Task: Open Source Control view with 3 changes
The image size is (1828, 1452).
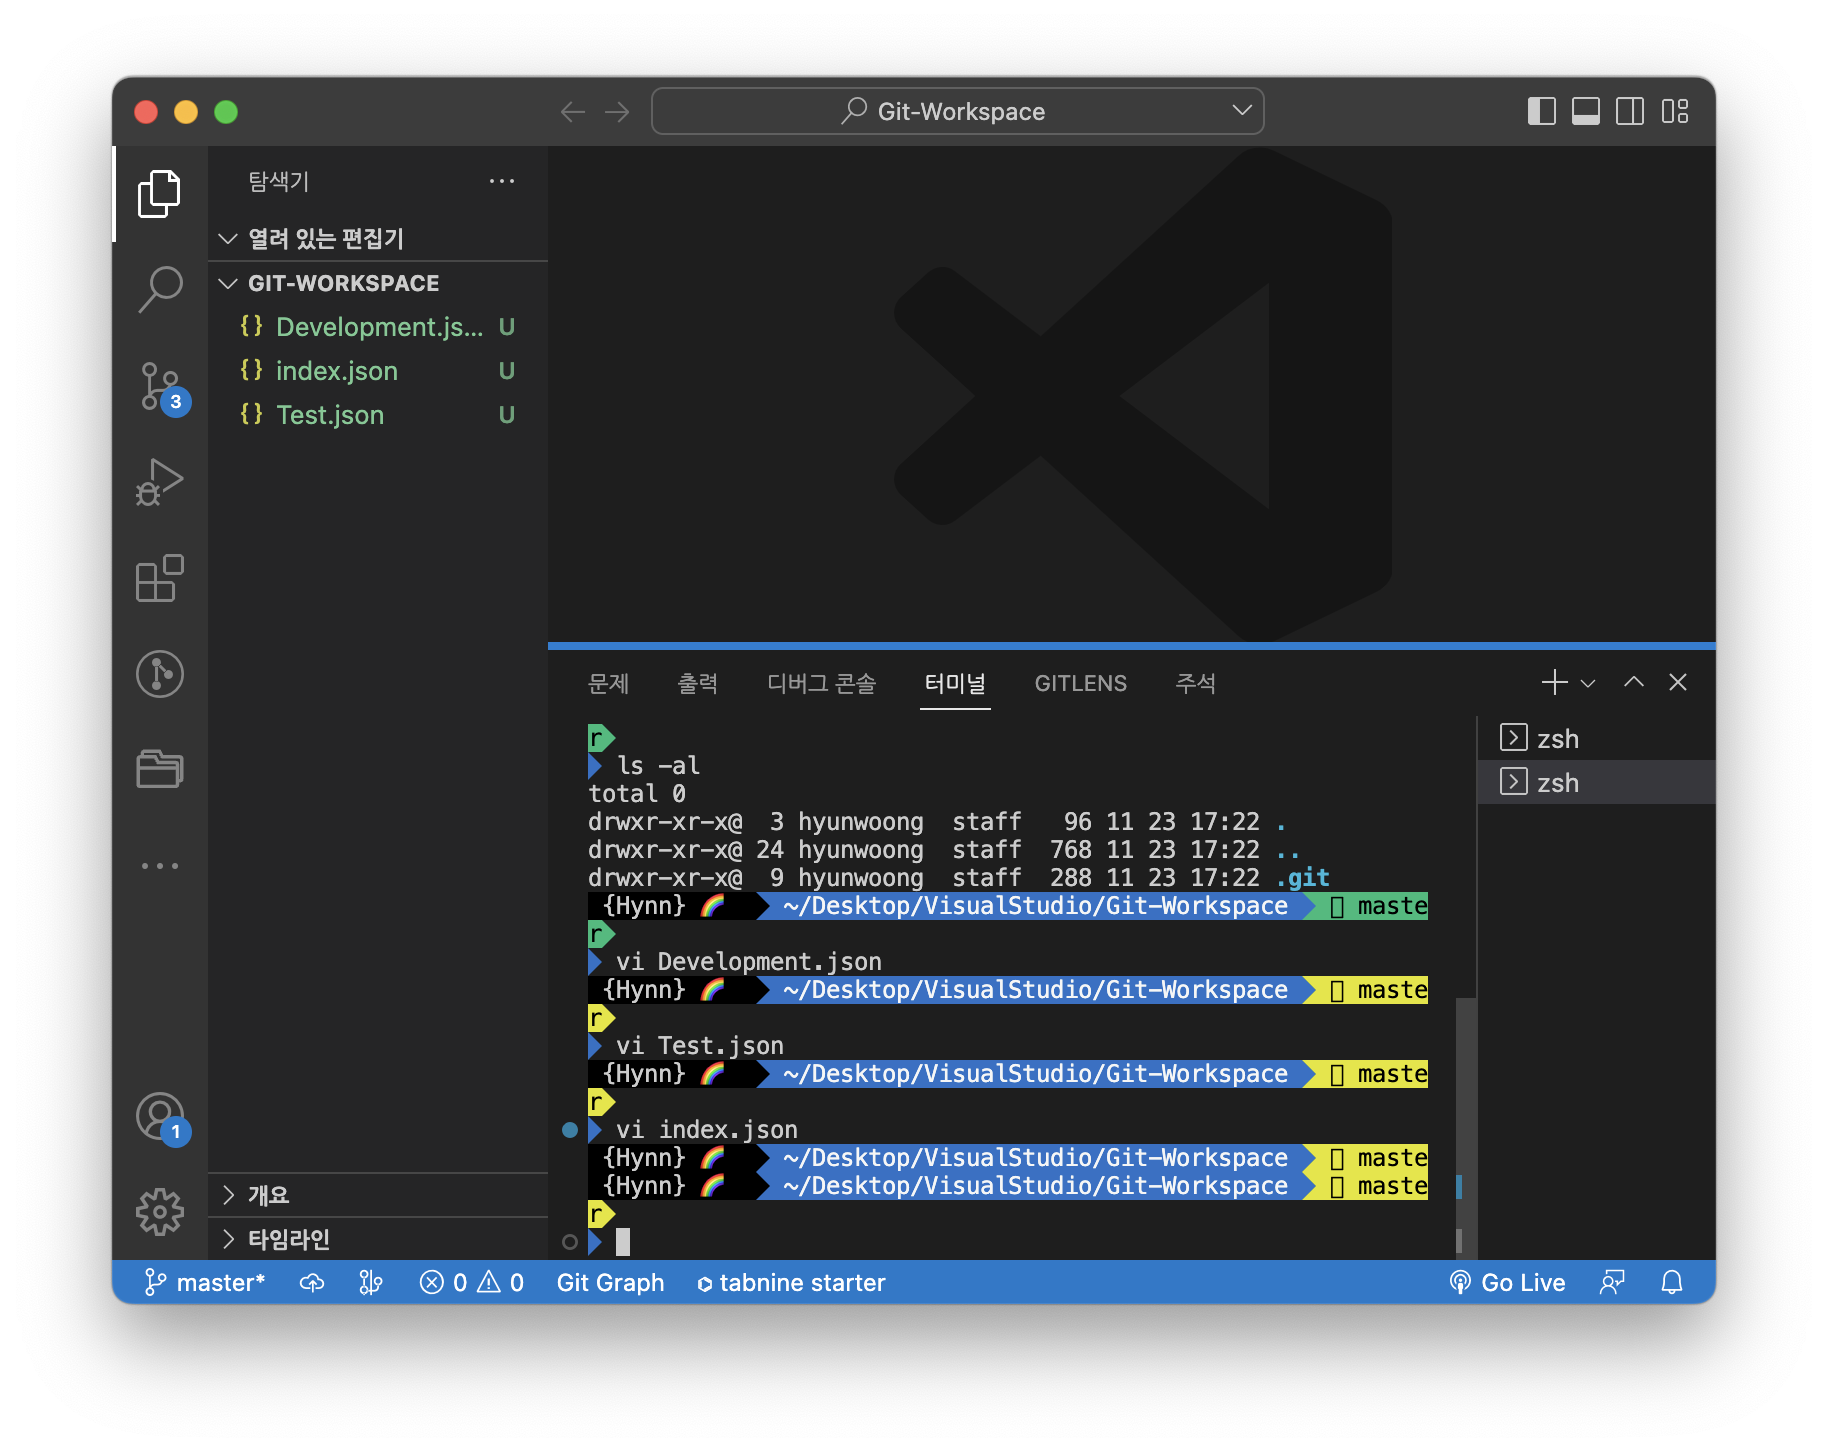Action: (159, 386)
